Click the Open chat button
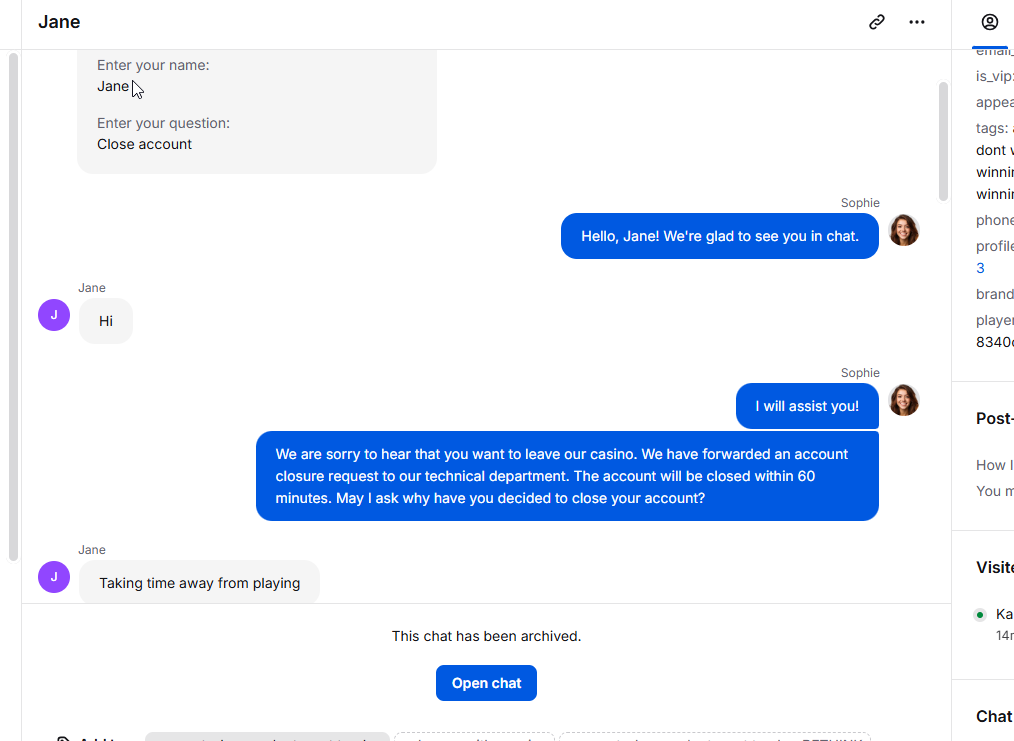This screenshot has width=1014, height=741. click(486, 683)
